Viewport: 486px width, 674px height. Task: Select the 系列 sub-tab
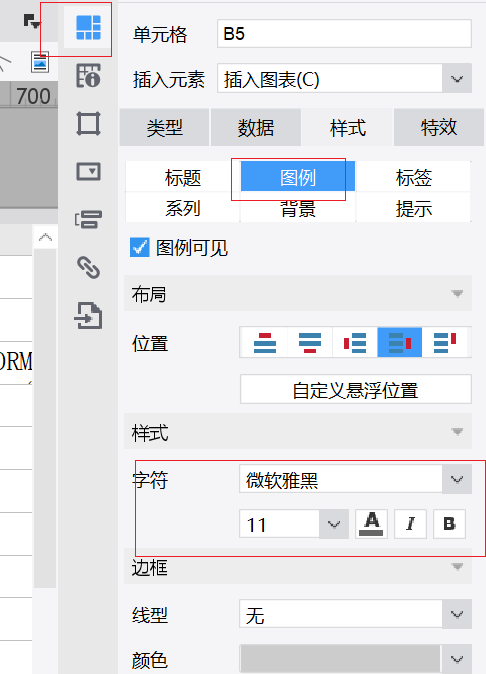183,207
